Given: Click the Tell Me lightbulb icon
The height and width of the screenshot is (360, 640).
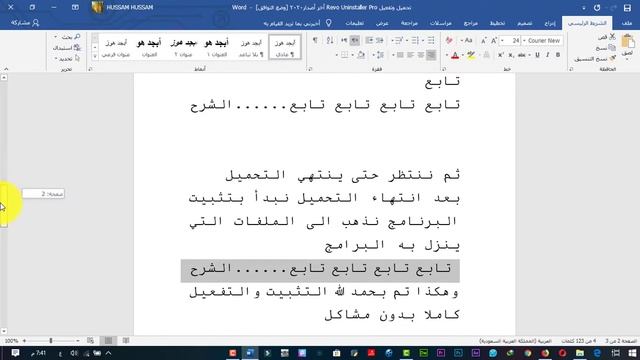Looking at the screenshot, I should (329, 23).
